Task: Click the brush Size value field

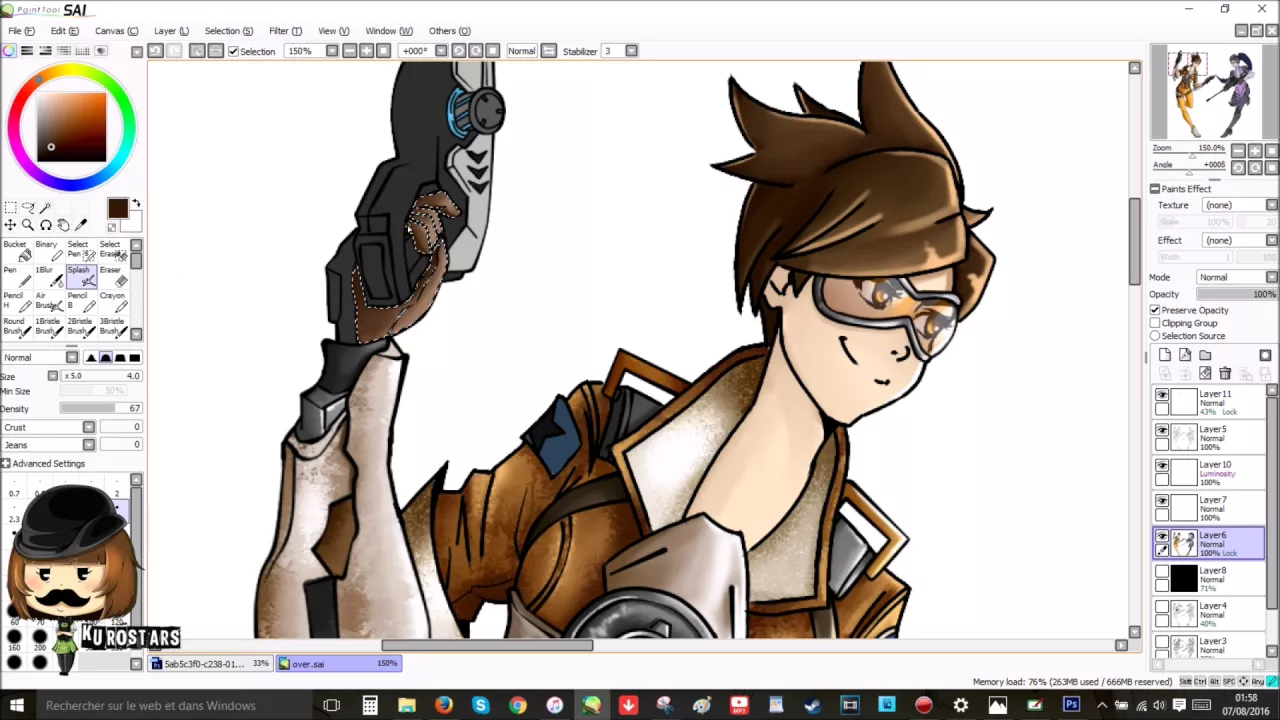Action: pyautogui.click(x=102, y=376)
